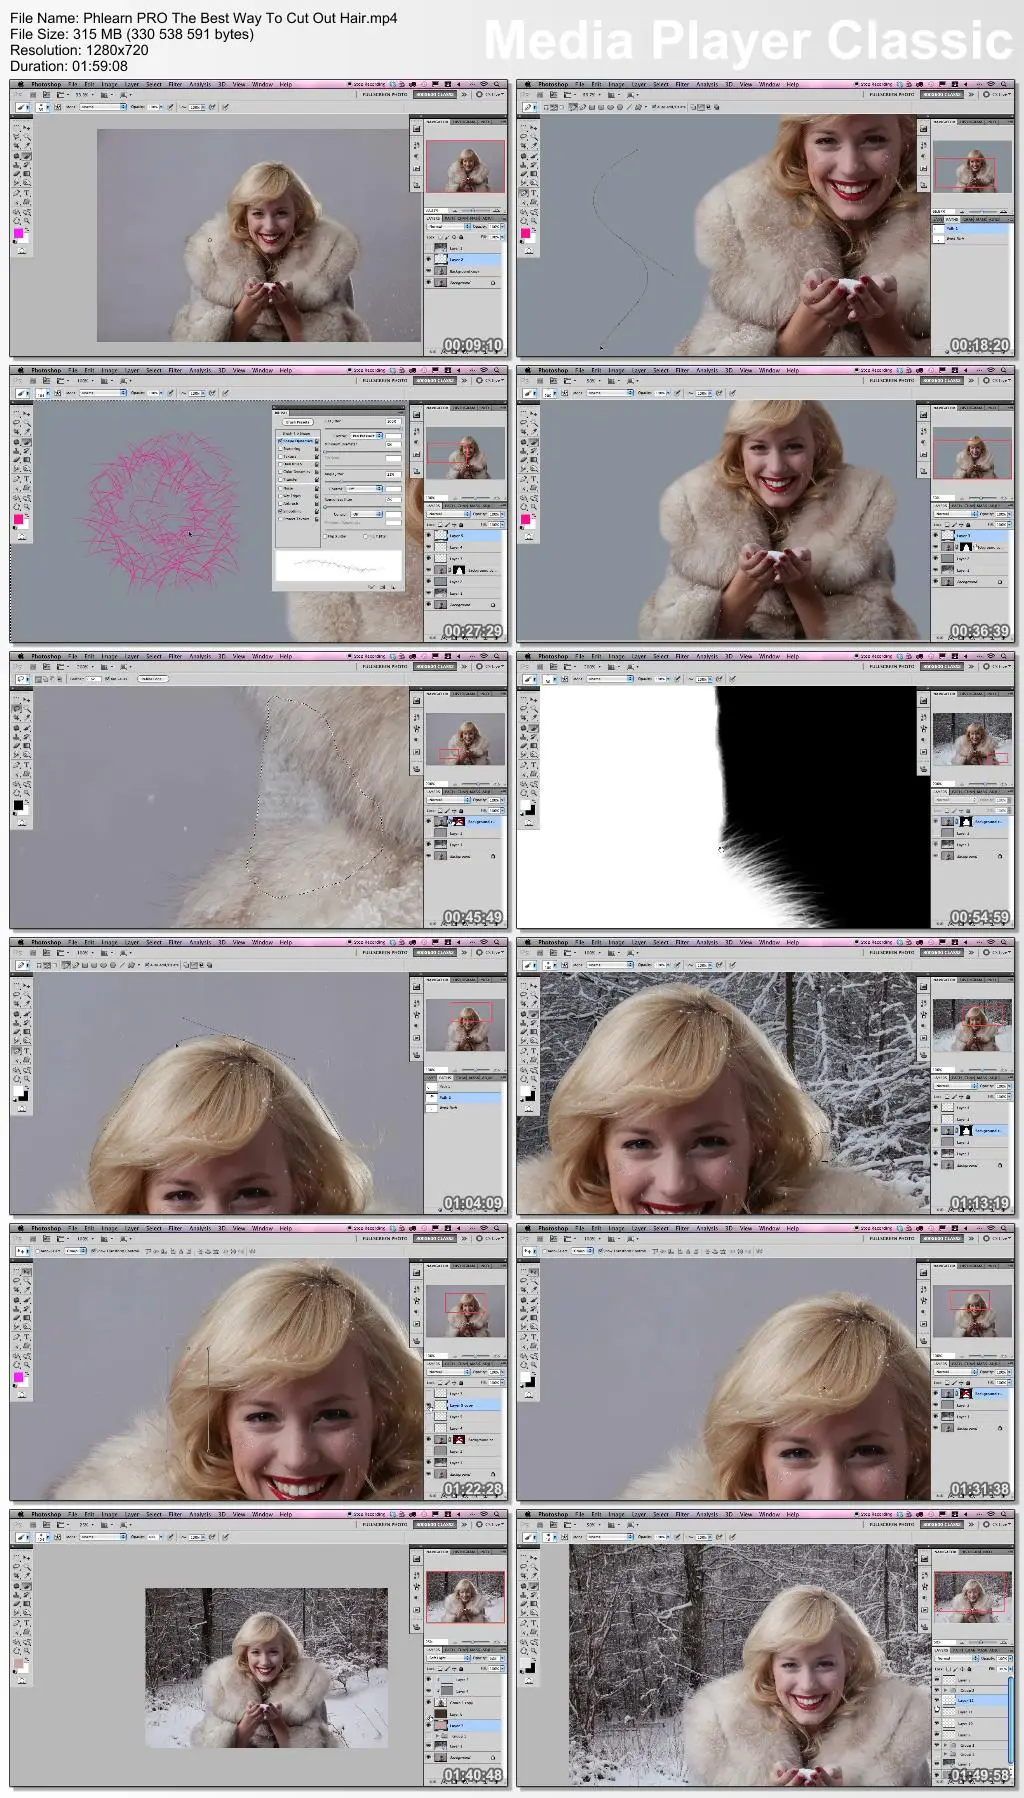
Task: Click swap colors arrow in 00:09:10 toolbox
Action: pos(27,228)
